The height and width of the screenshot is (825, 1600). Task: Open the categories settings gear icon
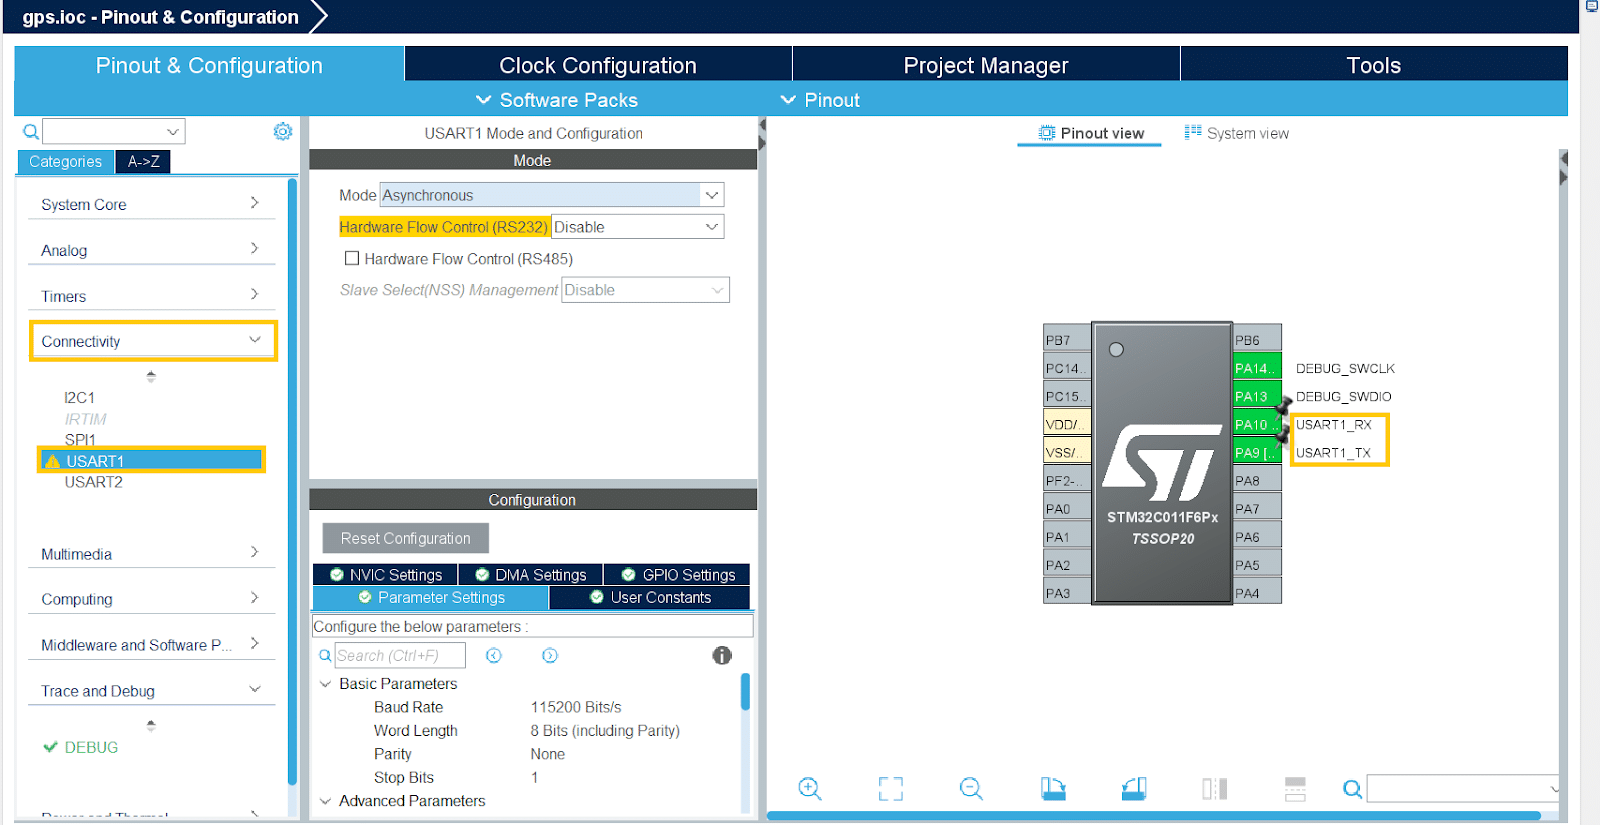click(283, 132)
